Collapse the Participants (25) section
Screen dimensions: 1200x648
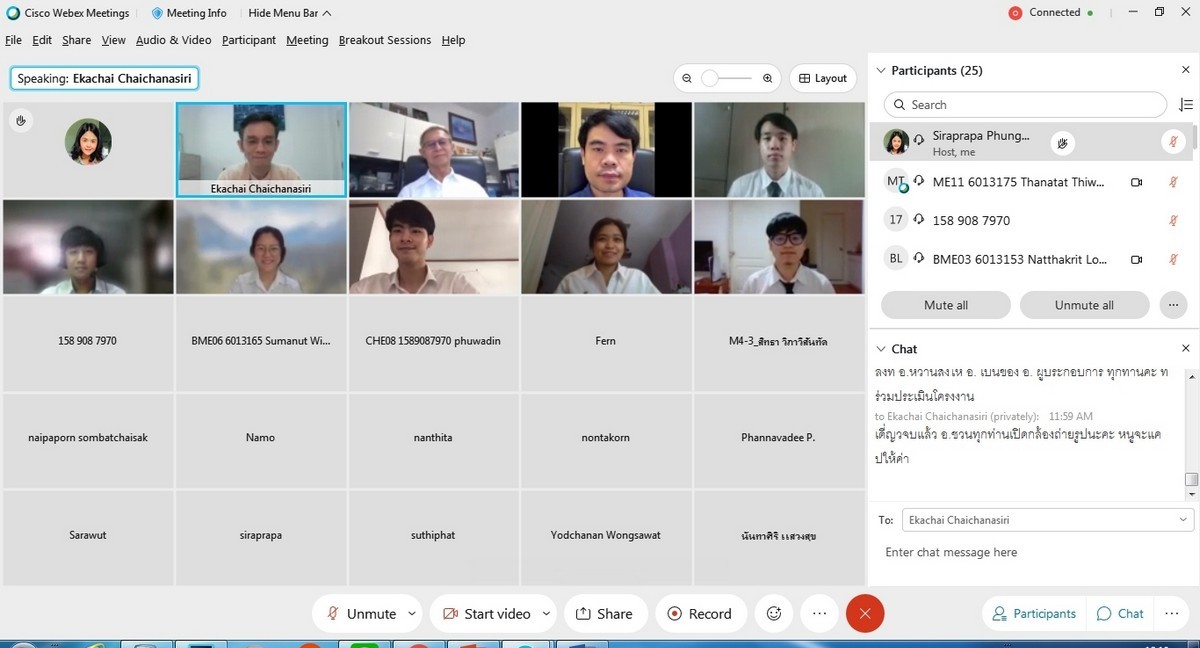click(881, 71)
